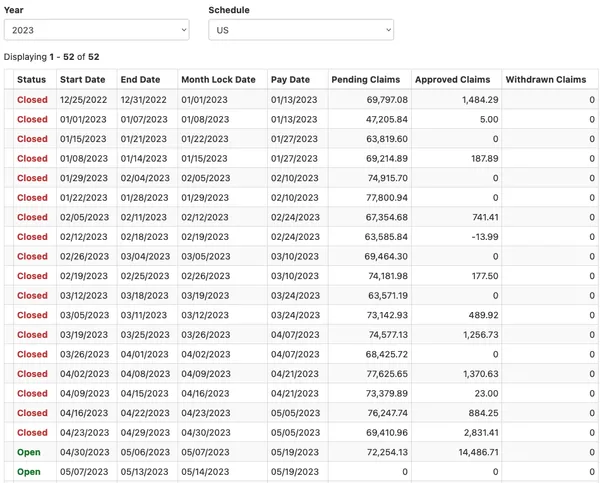Click start date 02/26/2023
The width and height of the screenshot is (600, 483).
[x=85, y=256]
